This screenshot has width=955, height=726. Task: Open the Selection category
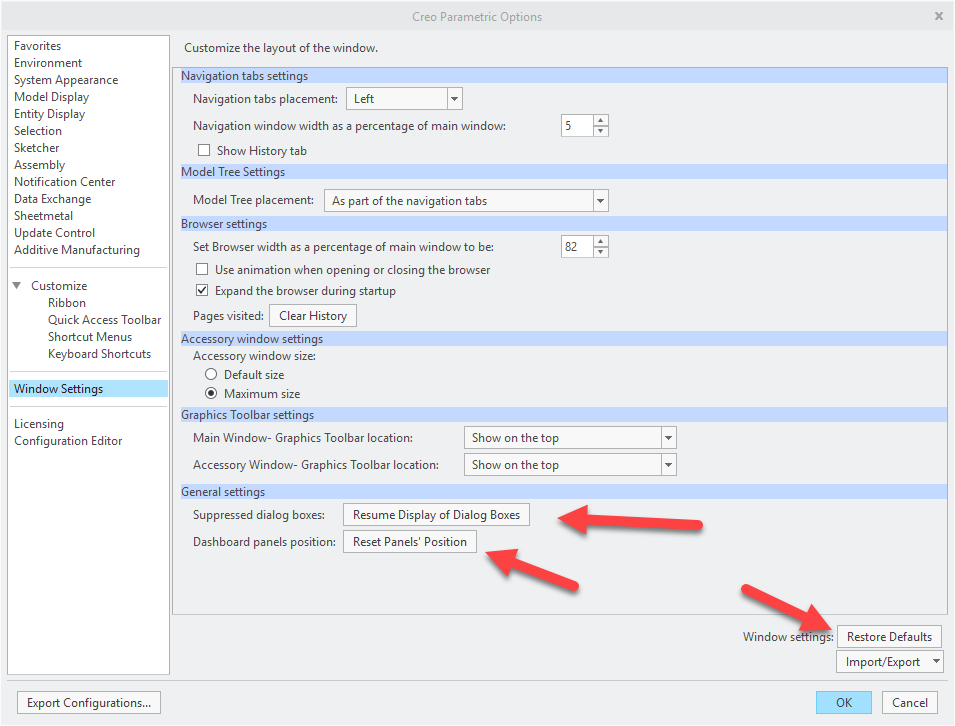point(38,131)
